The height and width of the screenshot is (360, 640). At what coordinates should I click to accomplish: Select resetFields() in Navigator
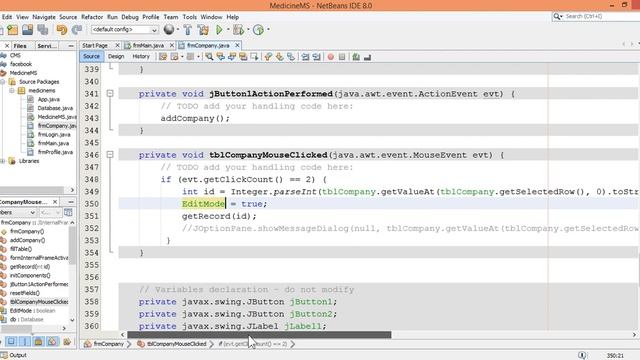click(25, 293)
